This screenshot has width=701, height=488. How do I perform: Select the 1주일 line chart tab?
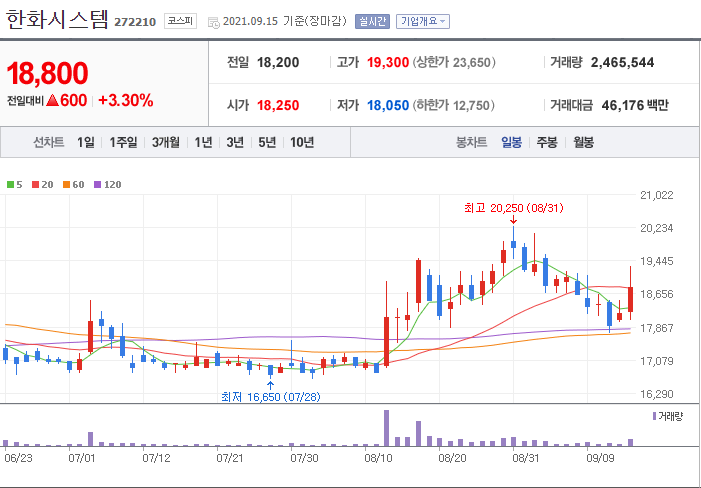click(x=123, y=143)
